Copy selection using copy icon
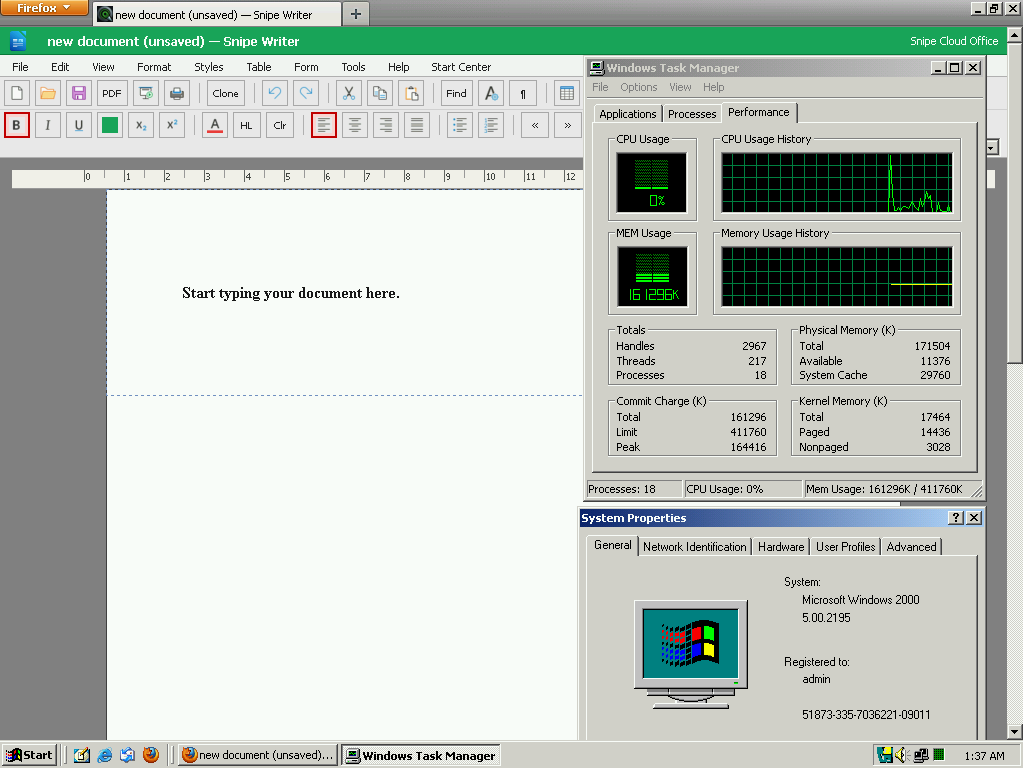Image resolution: width=1023 pixels, height=768 pixels. pyautogui.click(x=380, y=93)
